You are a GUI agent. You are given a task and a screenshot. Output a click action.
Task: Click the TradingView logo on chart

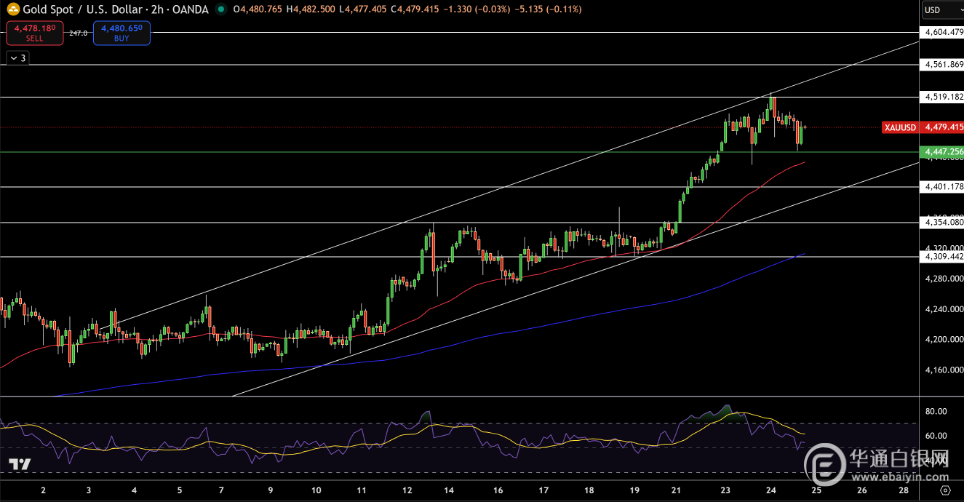point(18,465)
